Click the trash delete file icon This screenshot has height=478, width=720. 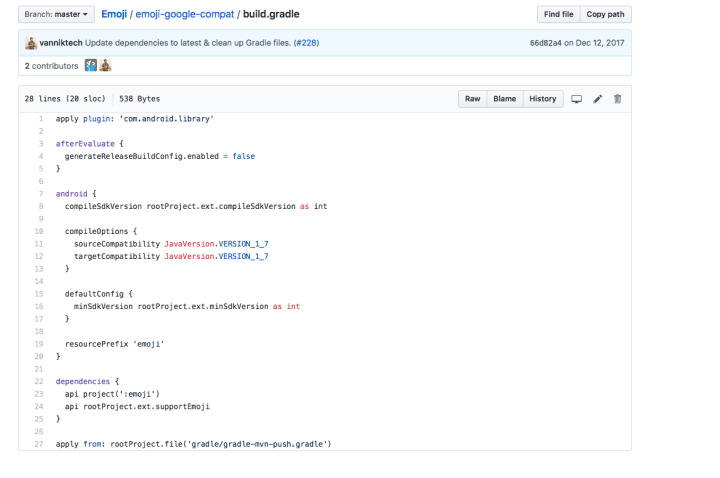(x=617, y=99)
